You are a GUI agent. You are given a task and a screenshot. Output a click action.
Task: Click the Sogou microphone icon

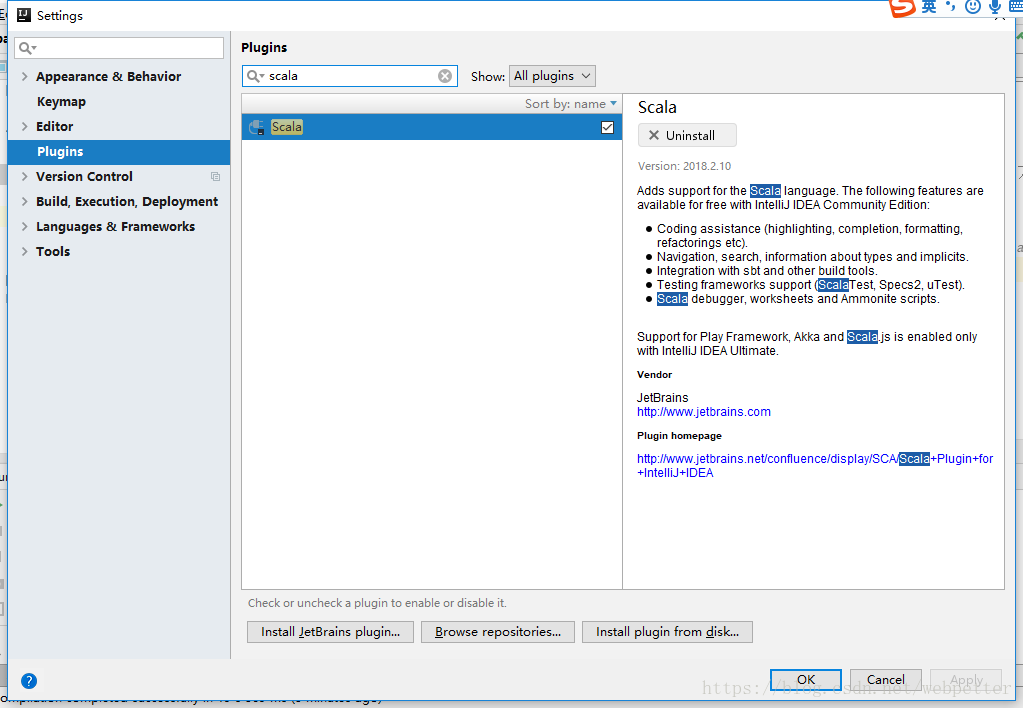coord(995,7)
